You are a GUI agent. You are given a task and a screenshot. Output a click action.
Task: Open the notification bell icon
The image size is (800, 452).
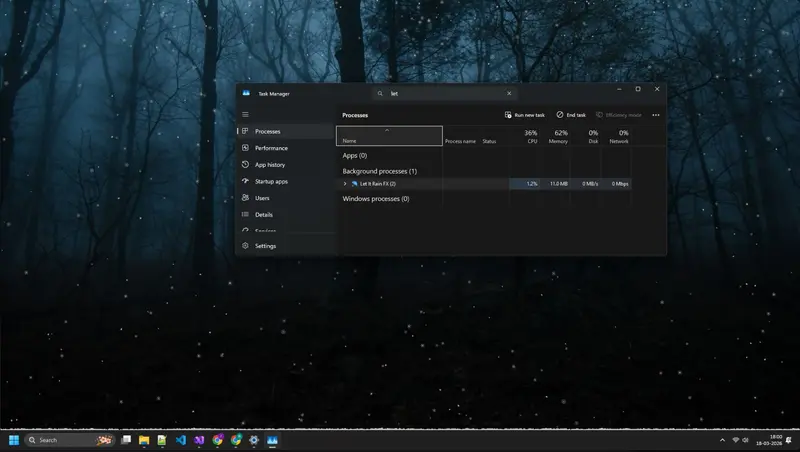tap(789, 440)
